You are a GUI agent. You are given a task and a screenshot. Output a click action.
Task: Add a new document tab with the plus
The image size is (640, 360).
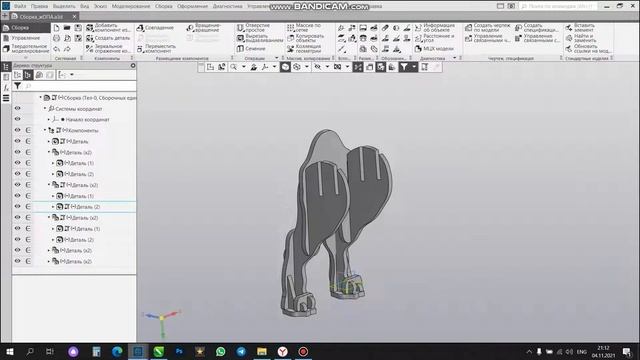pos(4,16)
